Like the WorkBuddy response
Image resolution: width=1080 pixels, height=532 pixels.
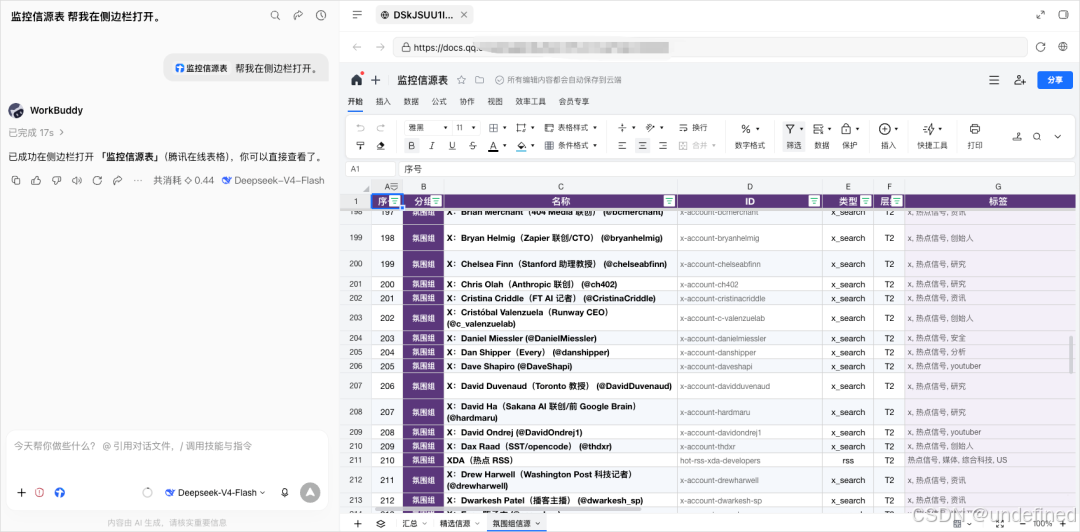pyautogui.click(x=36, y=181)
